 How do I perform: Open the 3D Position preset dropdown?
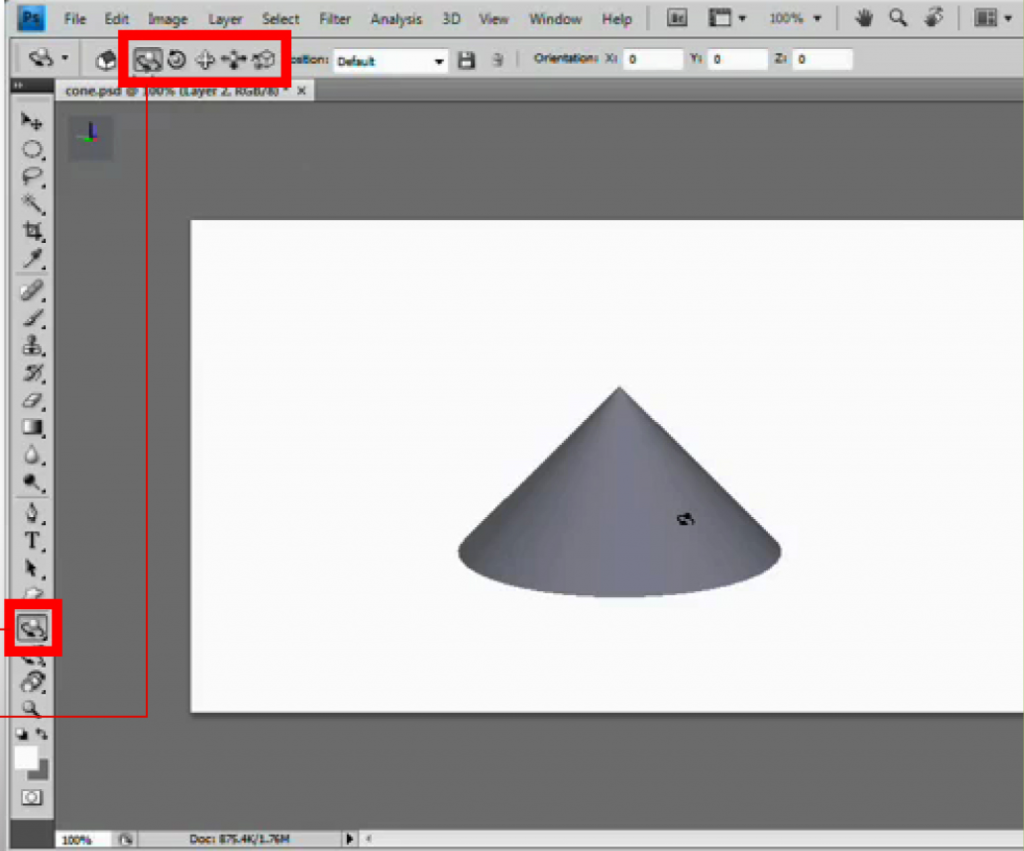pyautogui.click(x=438, y=61)
